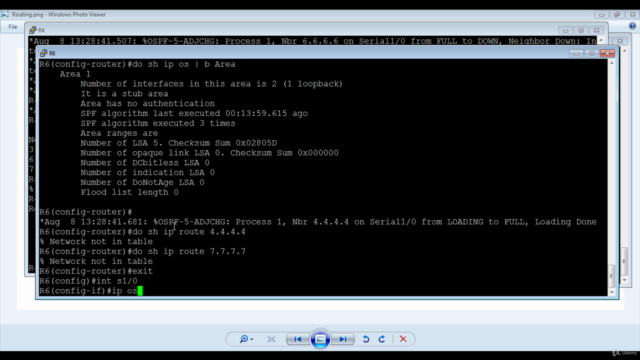Click the 'R6(config)#int s1/0' line

click(88, 281)
